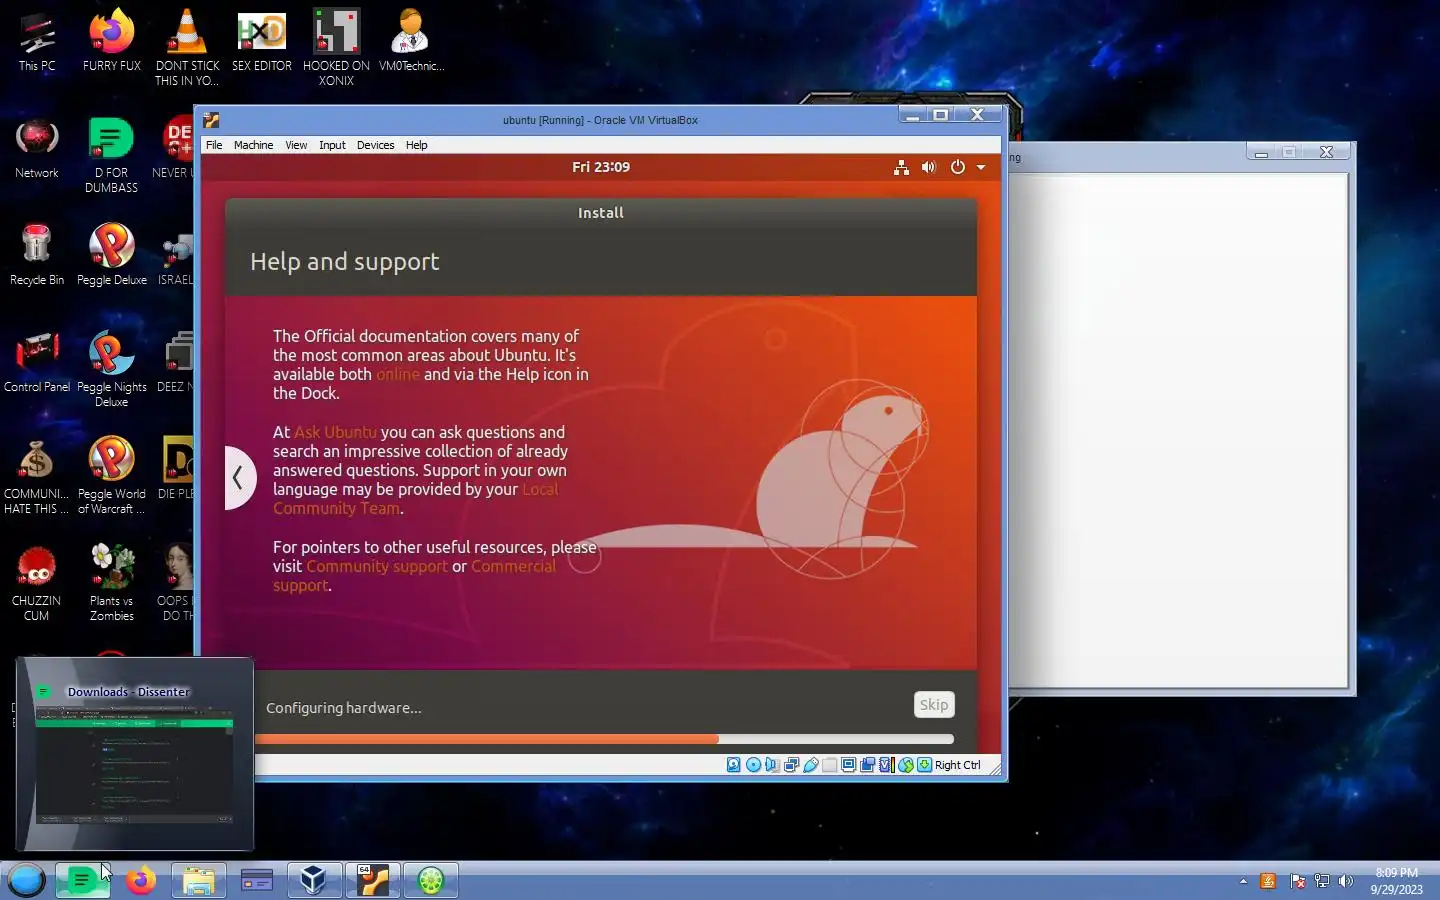Open the Peggle Nights Deluxe desktop icon

[x=112, y=368]
